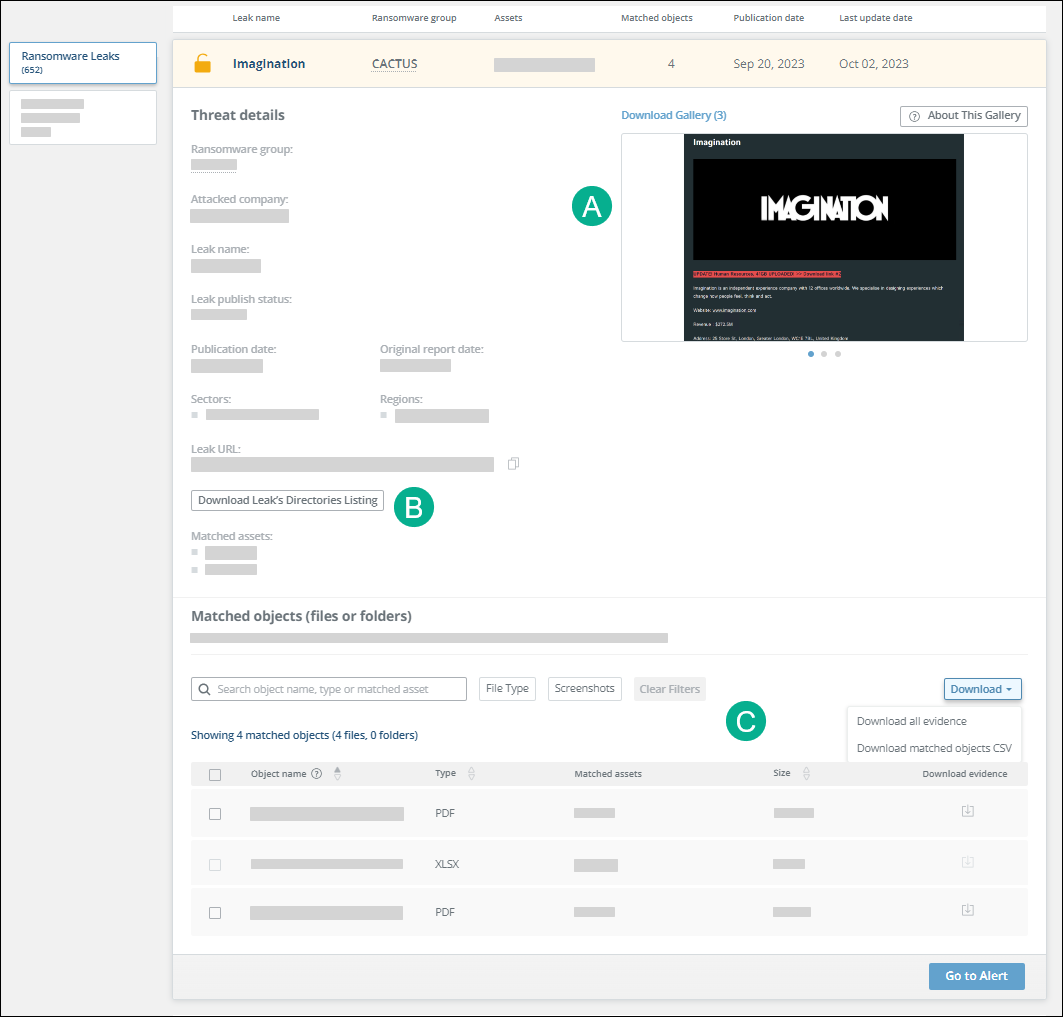Click Download Leak's Directories Listing button
The height and width of the screenshot is (1017, 1063).
(287, 500)
